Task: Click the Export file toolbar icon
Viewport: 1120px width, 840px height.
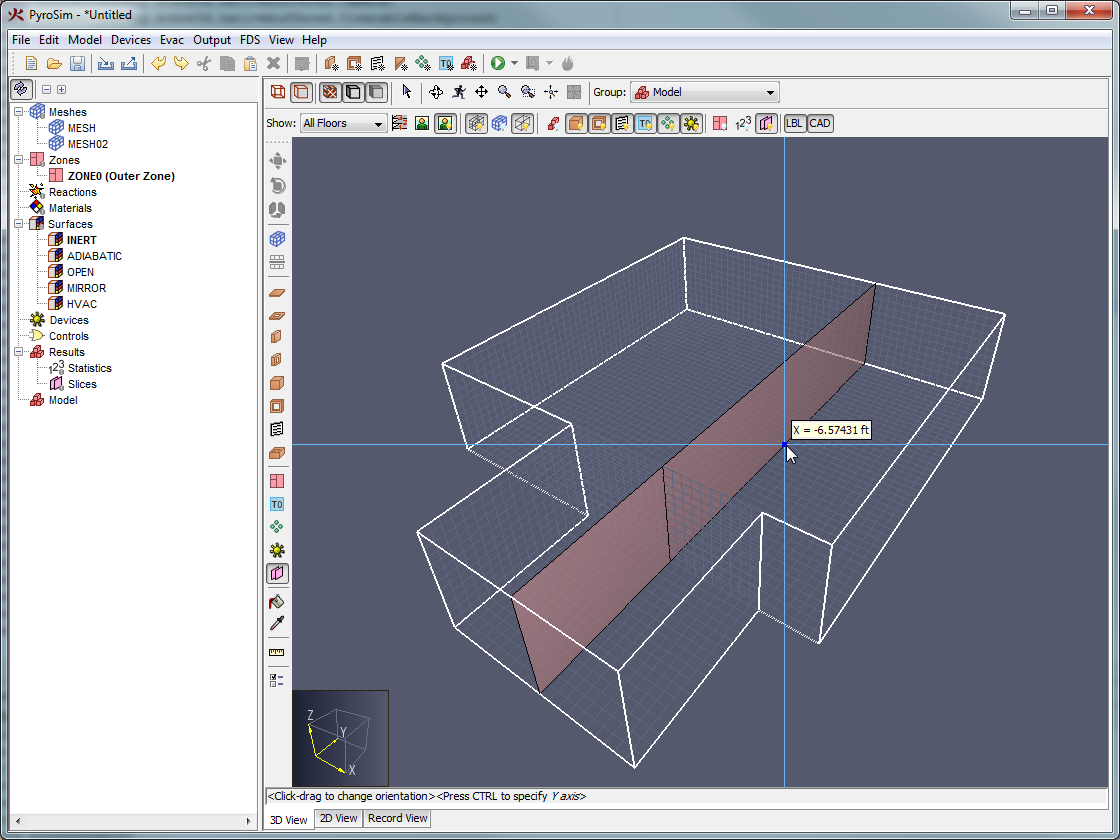Action: (x=129, y=64)
